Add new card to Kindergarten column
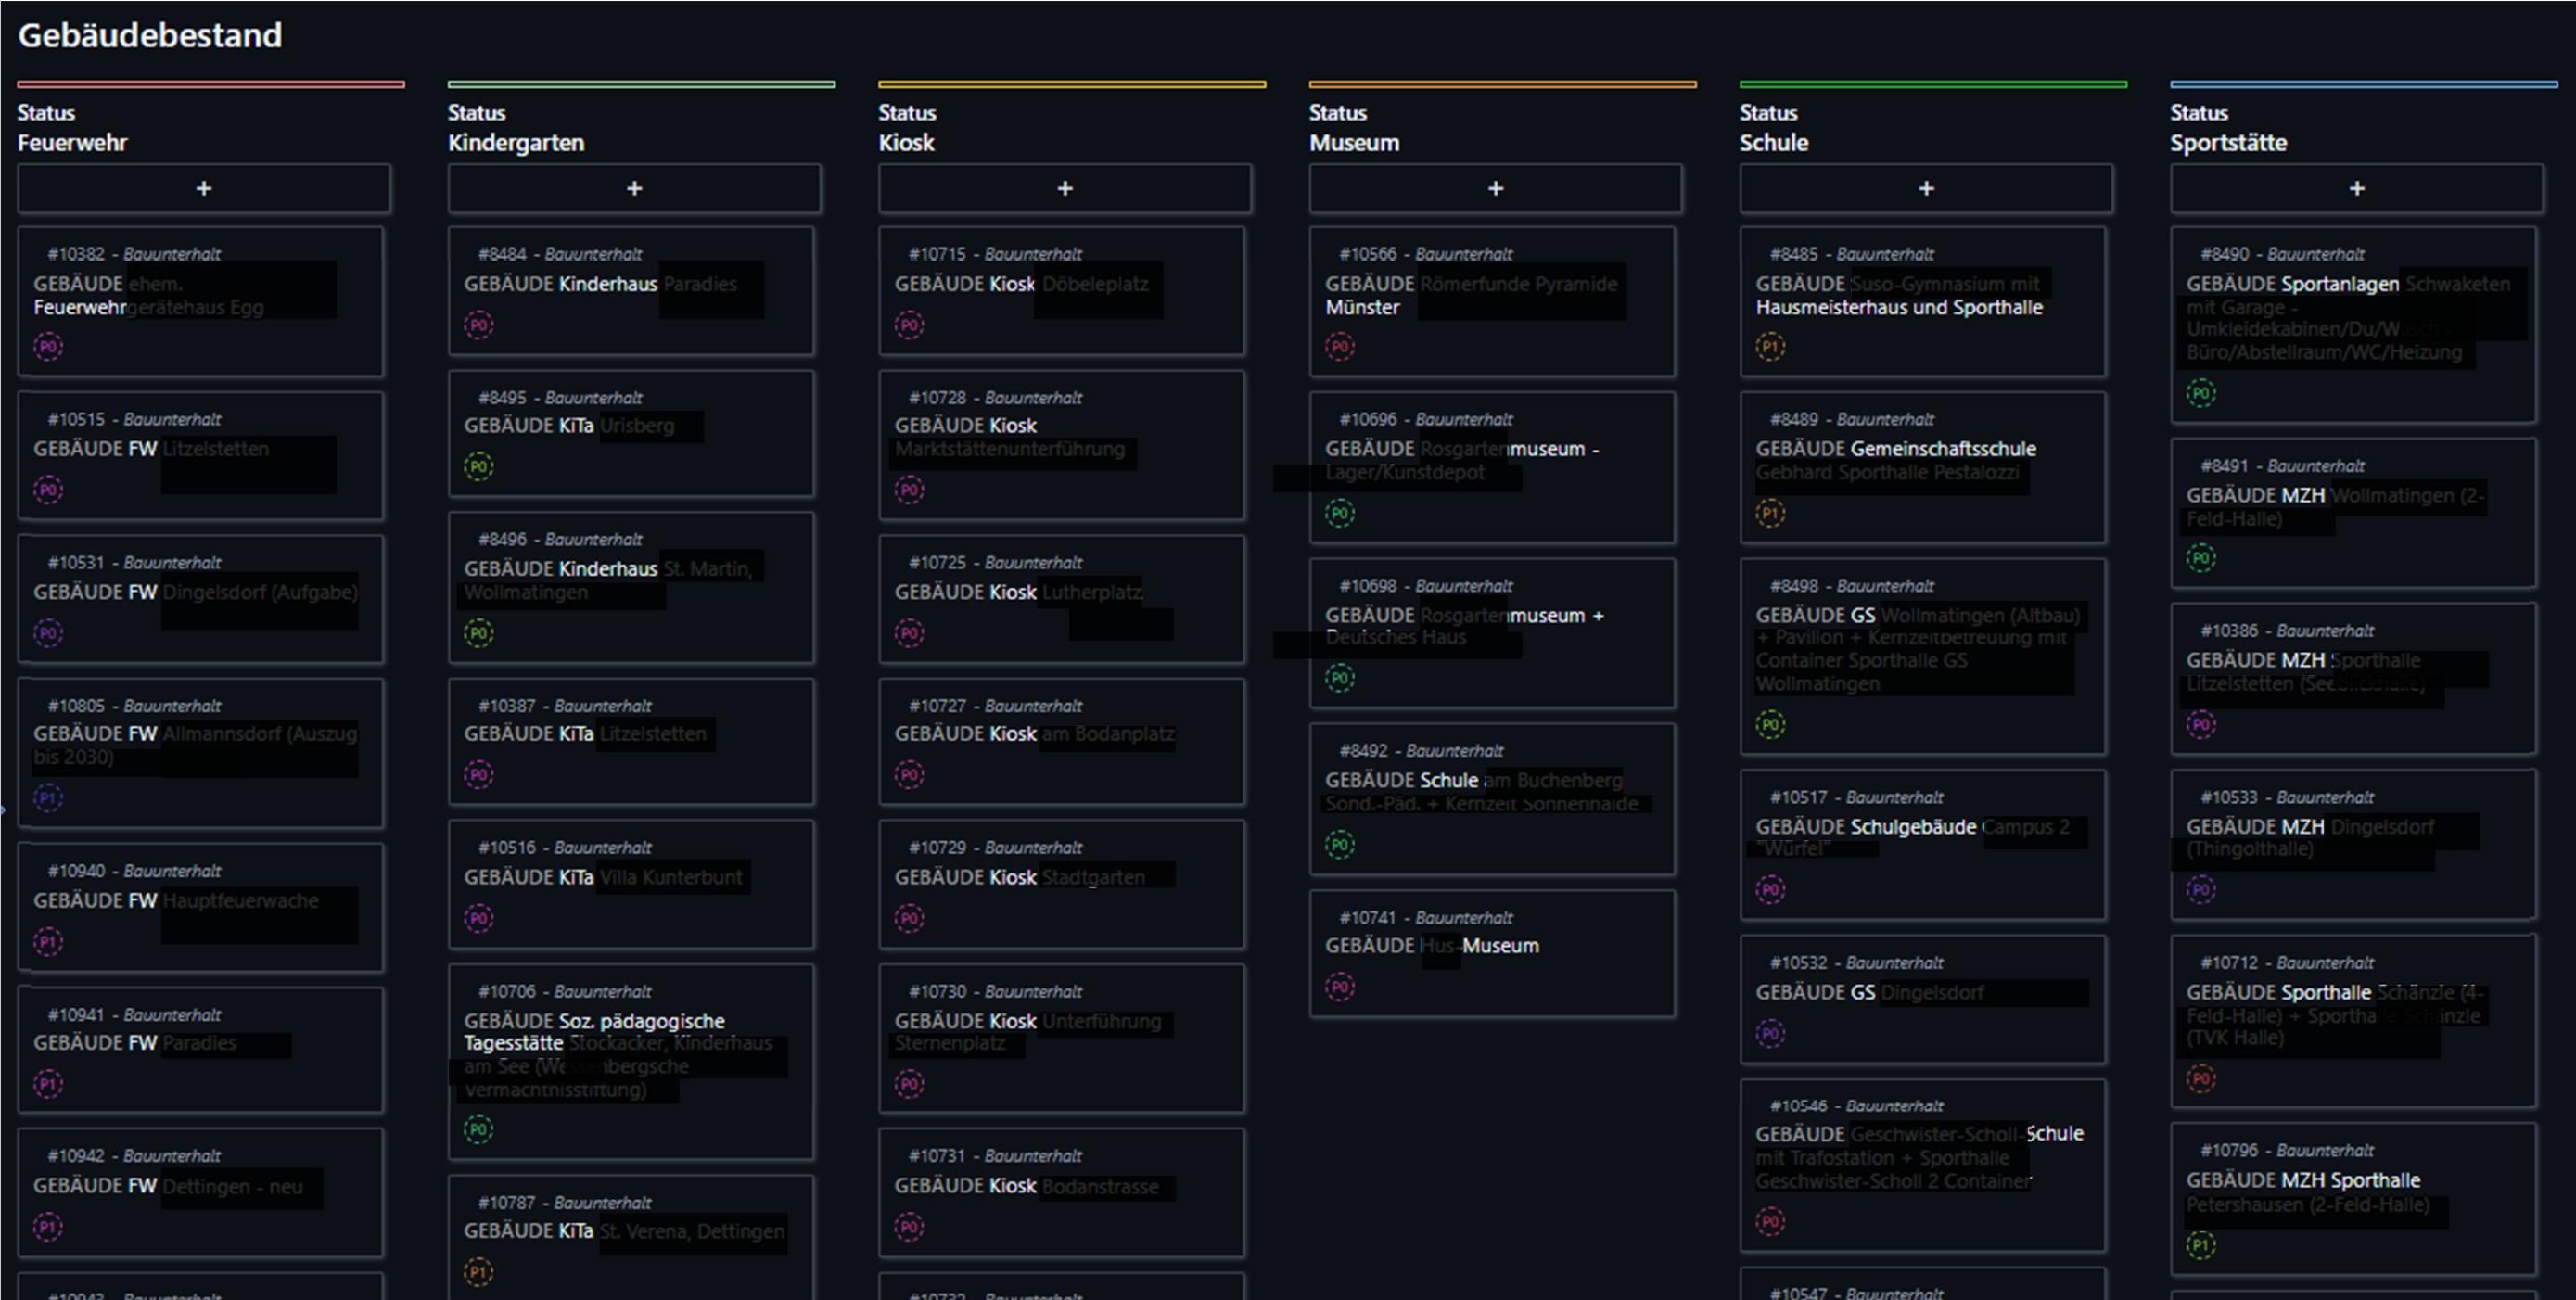This screenshot has width=2576, height=1300. click(634, 188)
